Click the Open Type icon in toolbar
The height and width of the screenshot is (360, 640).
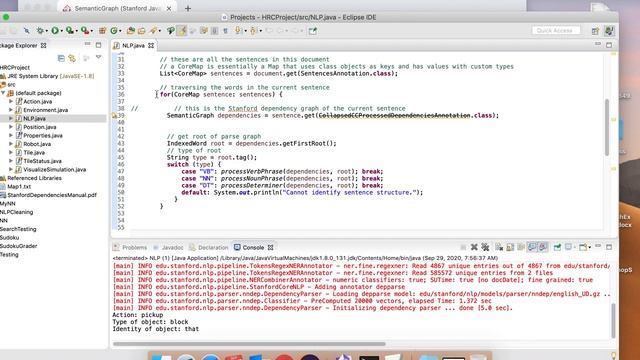(131, 31)
